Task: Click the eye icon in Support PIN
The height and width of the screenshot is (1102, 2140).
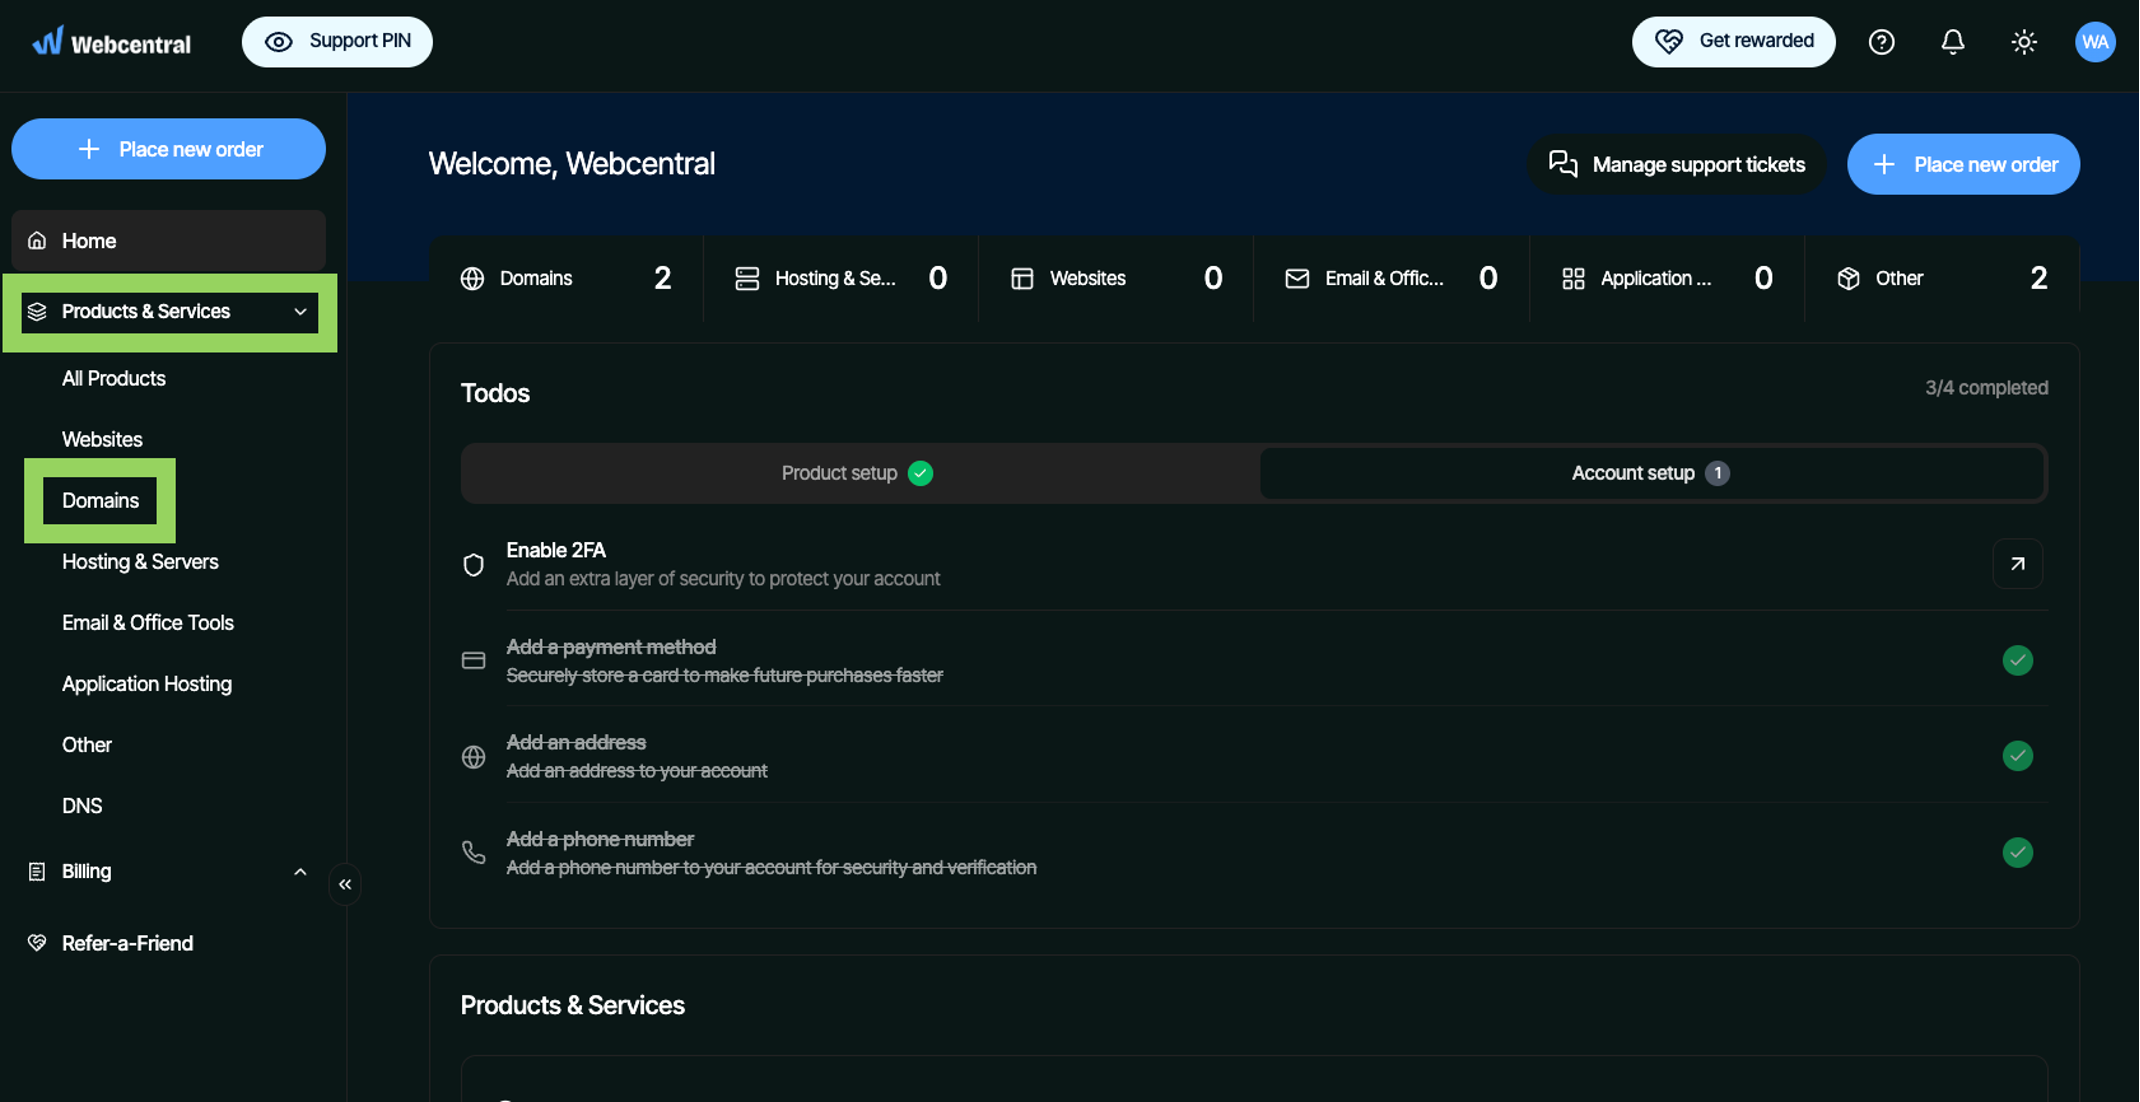Action: (x=278, y=42)
